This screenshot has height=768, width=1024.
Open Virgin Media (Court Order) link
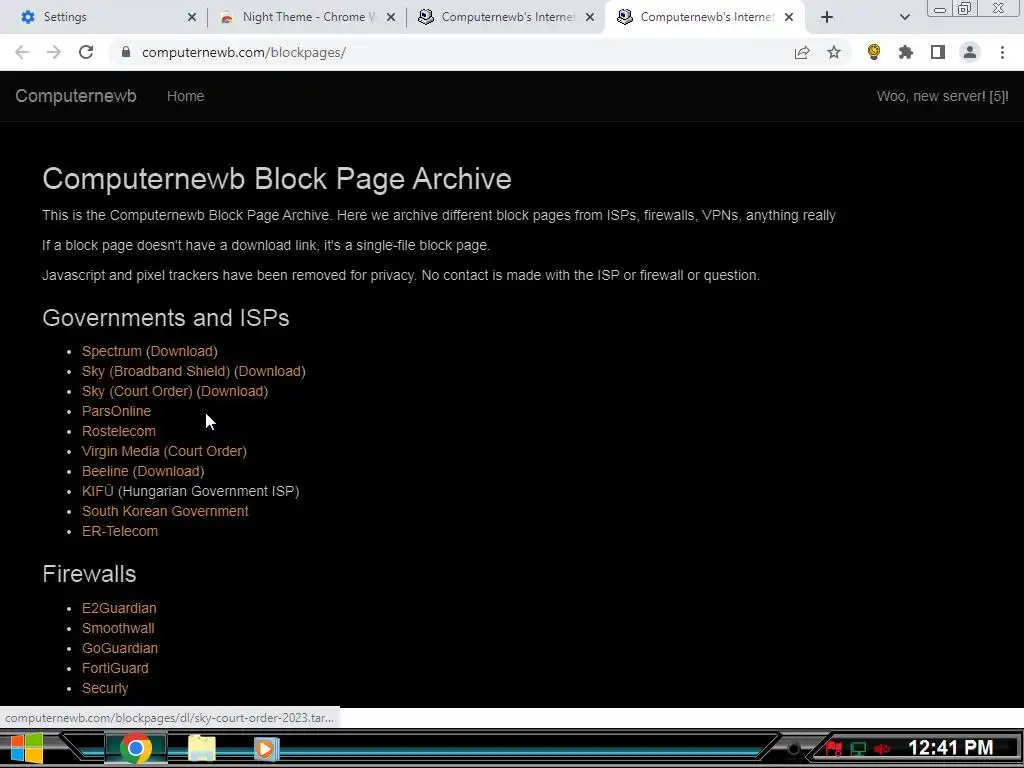tap(164, 451)
